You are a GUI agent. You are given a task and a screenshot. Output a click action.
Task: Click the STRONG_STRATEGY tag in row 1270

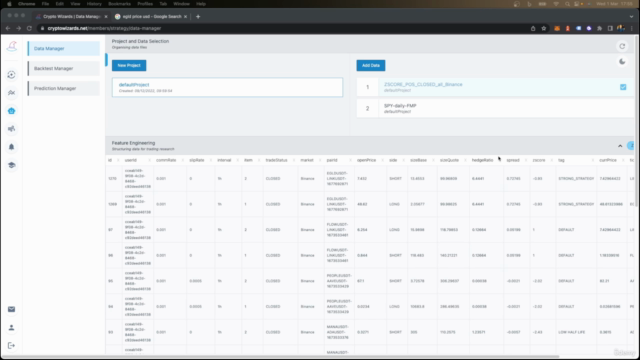click(x=576, y=179)
